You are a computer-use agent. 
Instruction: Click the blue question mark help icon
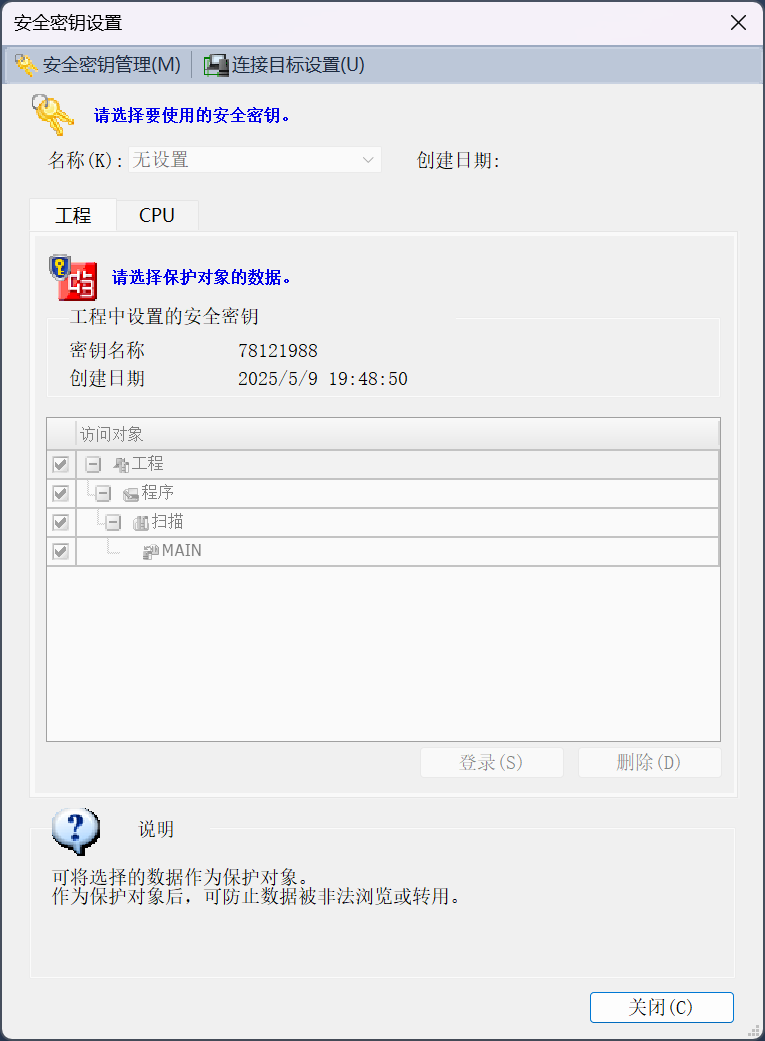(76, 831)
